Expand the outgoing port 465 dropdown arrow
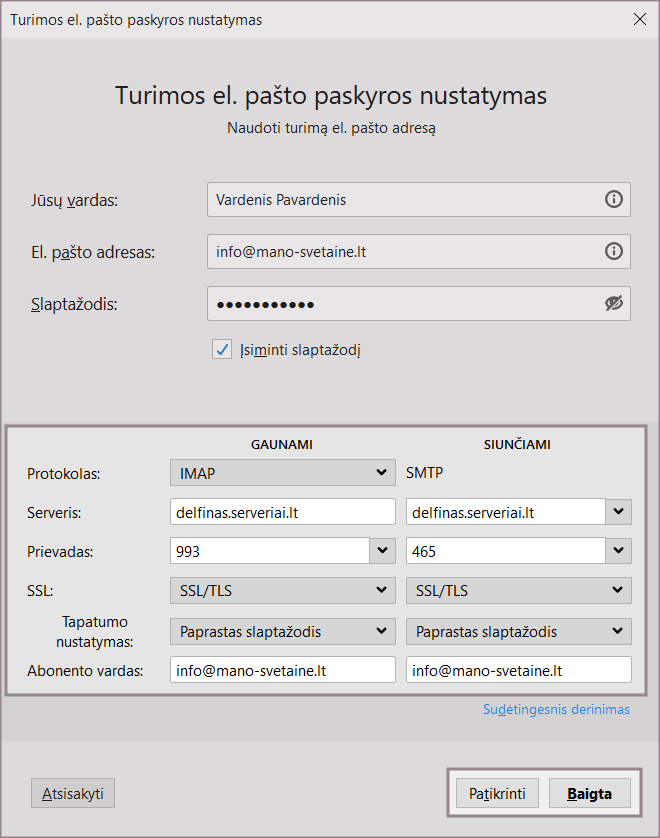 619,551
